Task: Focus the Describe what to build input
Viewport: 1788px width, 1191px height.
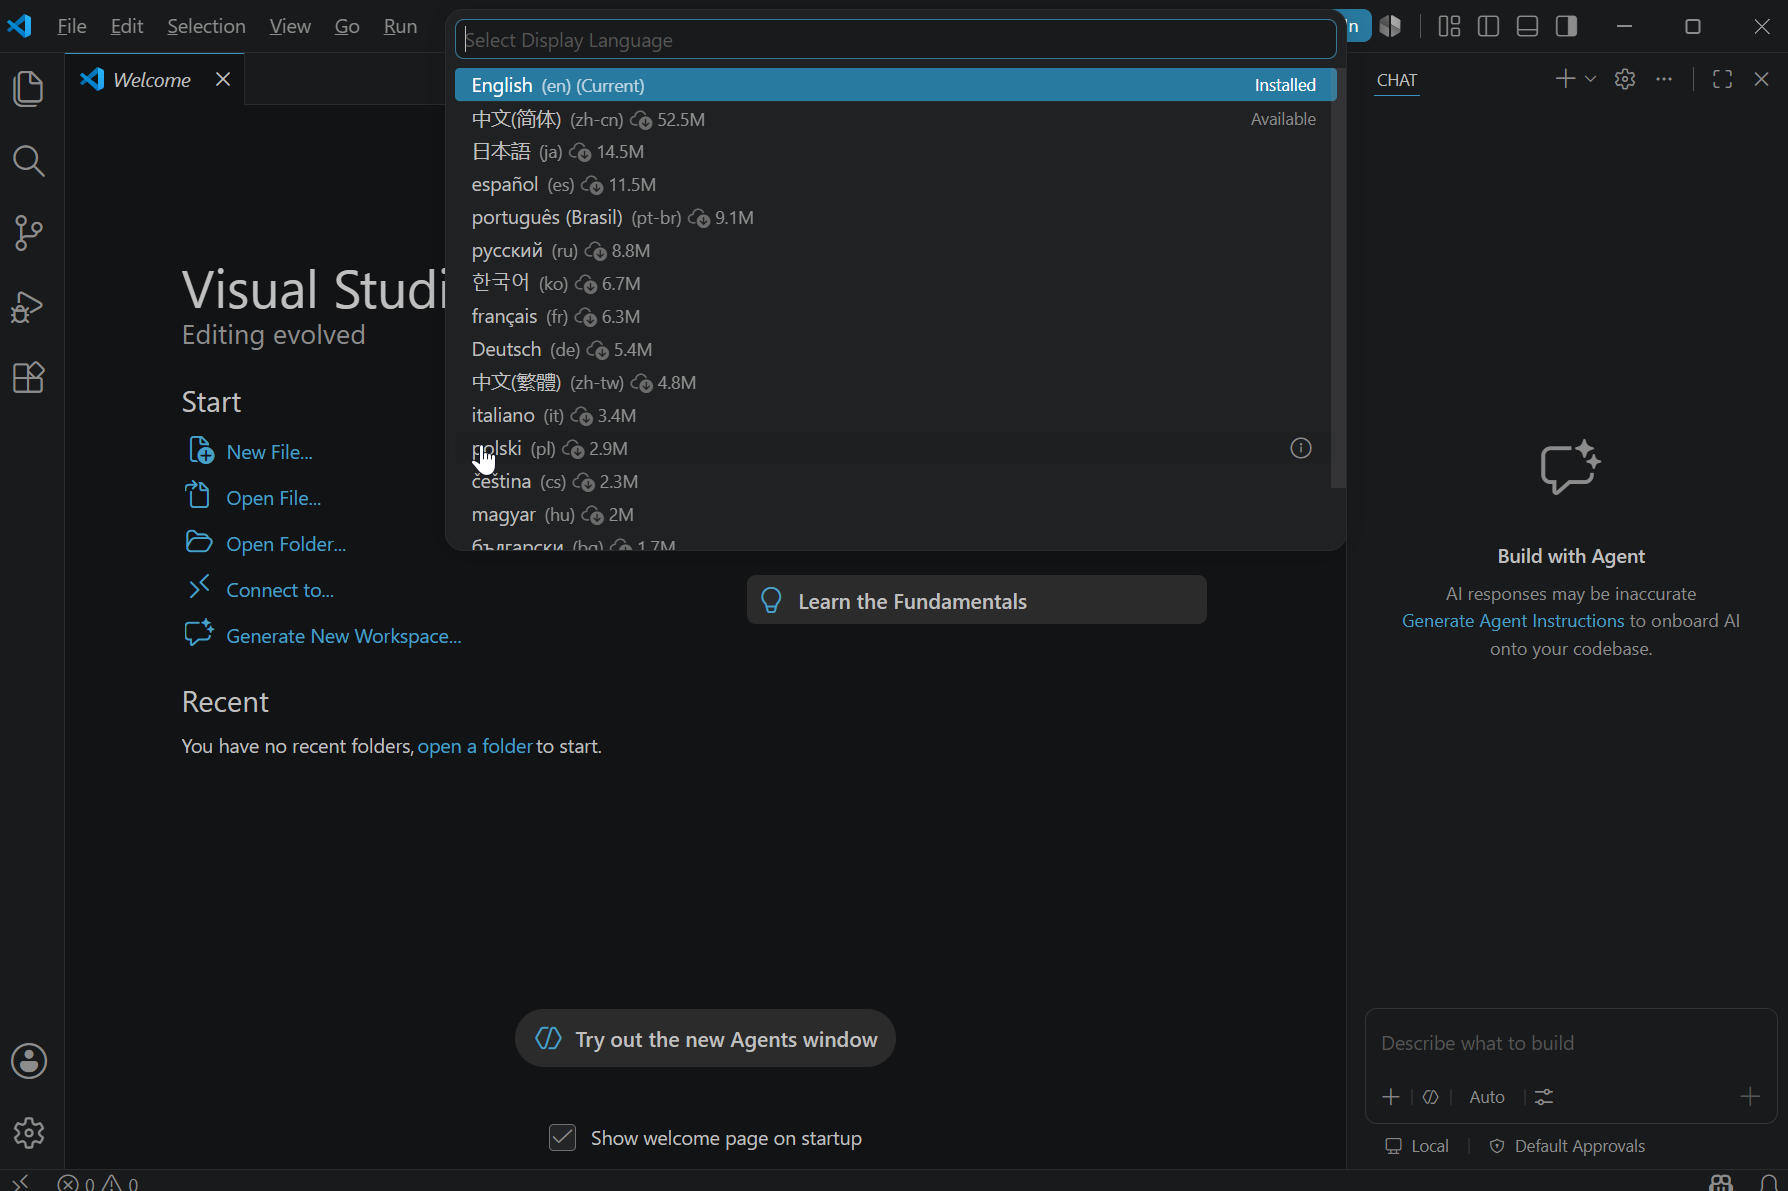Action: [1570, 1043]
